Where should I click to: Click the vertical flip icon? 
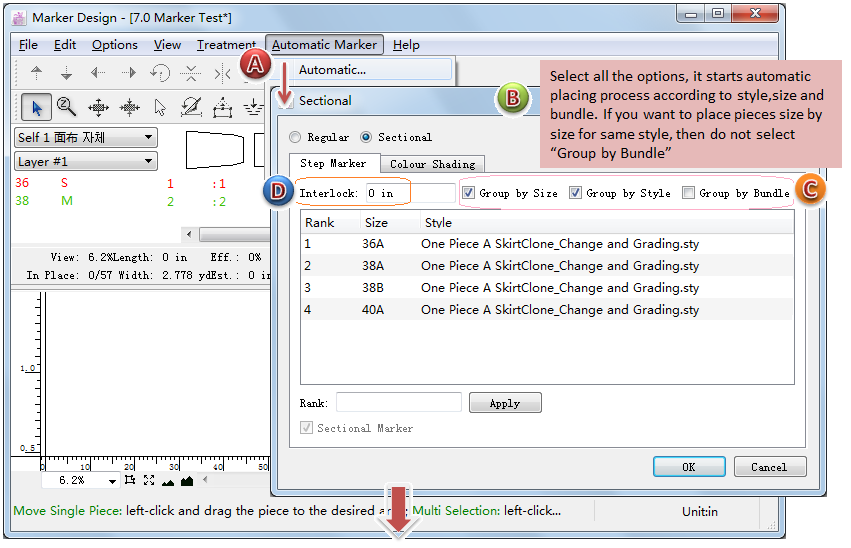point(191,73)
